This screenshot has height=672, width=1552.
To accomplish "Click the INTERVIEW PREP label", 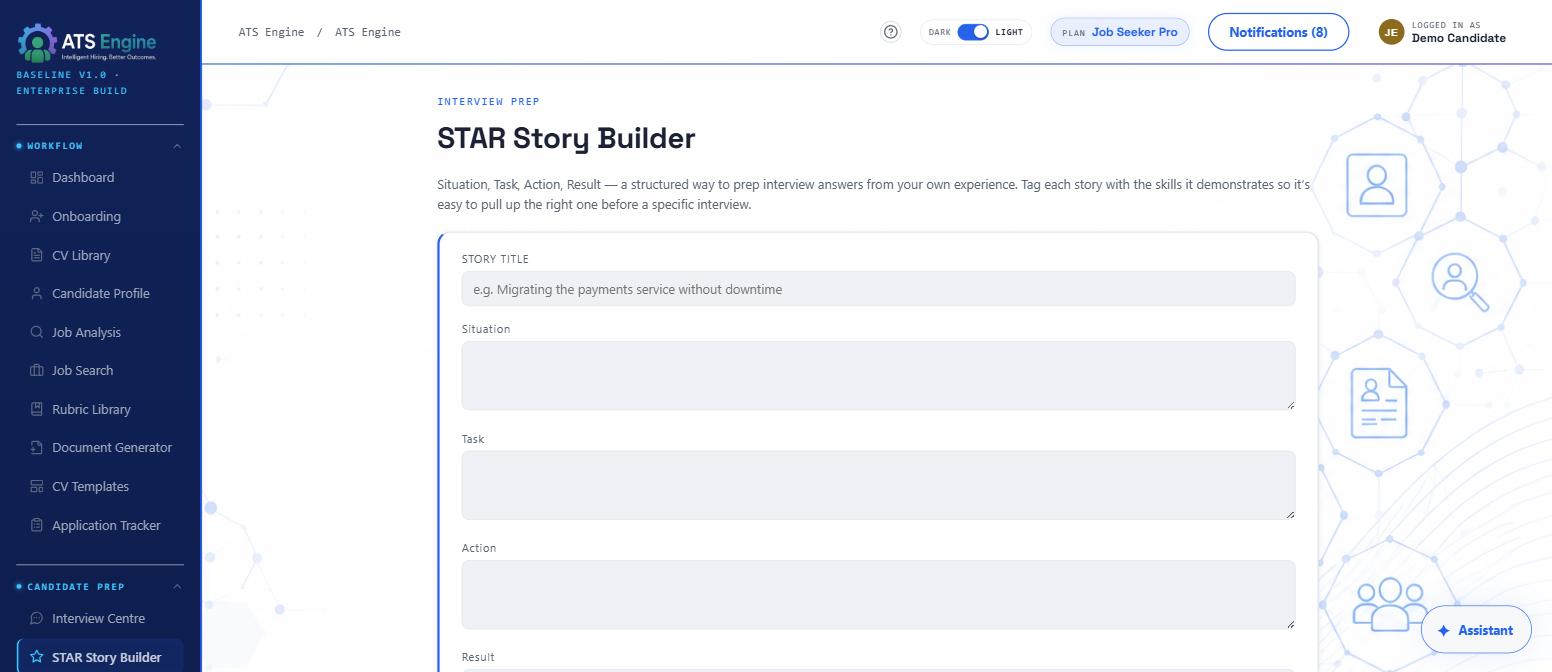I will click(x=488, y=102).
